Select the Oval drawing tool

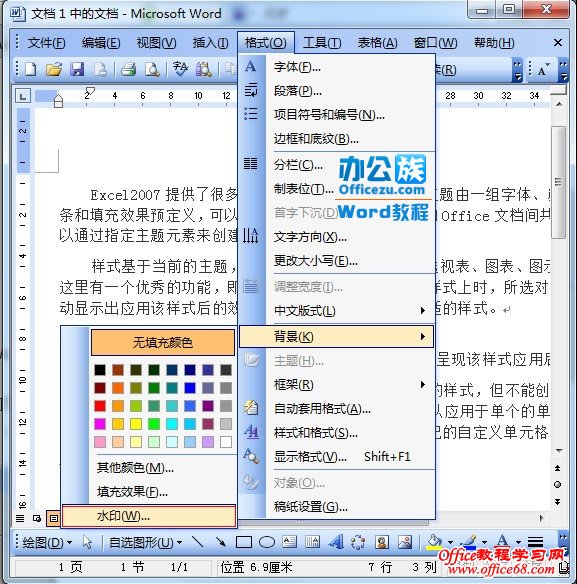tap(267, 542)
